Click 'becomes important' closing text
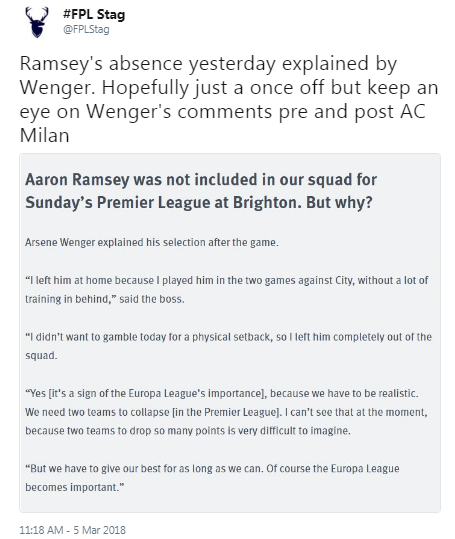This screenshot has width=455, height=539. (x=74, y=487)
